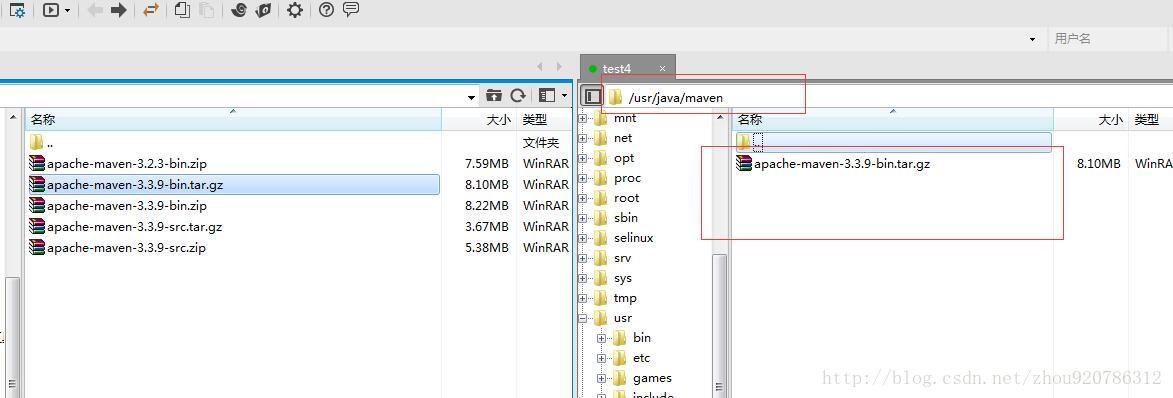This screenshot has width=1173, height=398.
Task: Click the play-shaped run button in toolbar
Action: tap(51, 10)
